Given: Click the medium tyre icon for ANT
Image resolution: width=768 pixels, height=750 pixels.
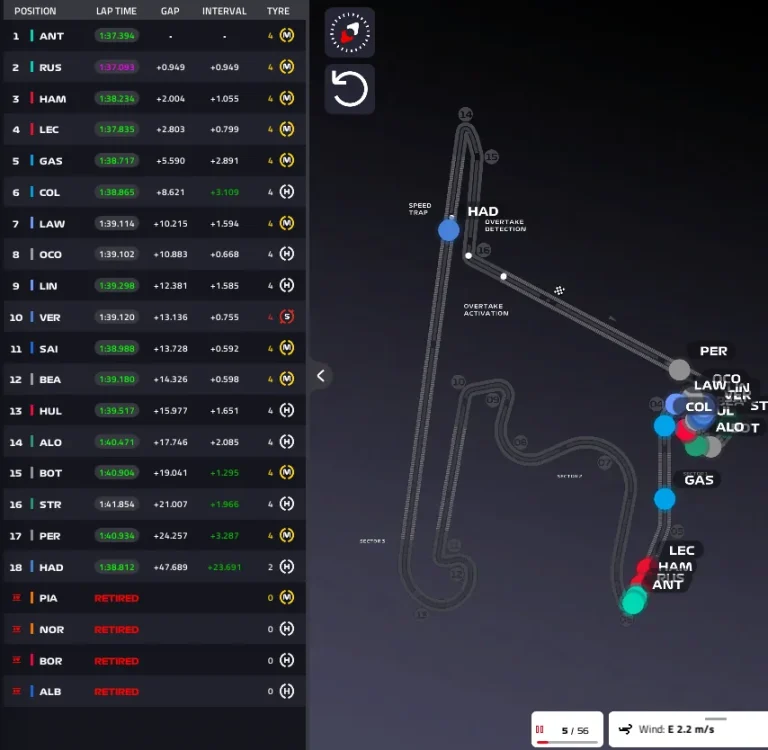Looking at the screenshot, I should [287, 35].
